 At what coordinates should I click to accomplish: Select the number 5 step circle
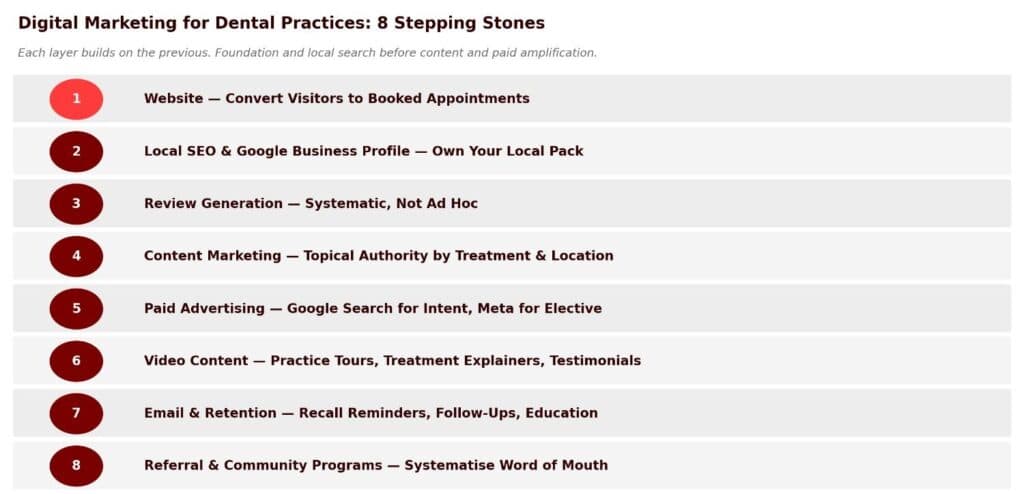[76, 308]
